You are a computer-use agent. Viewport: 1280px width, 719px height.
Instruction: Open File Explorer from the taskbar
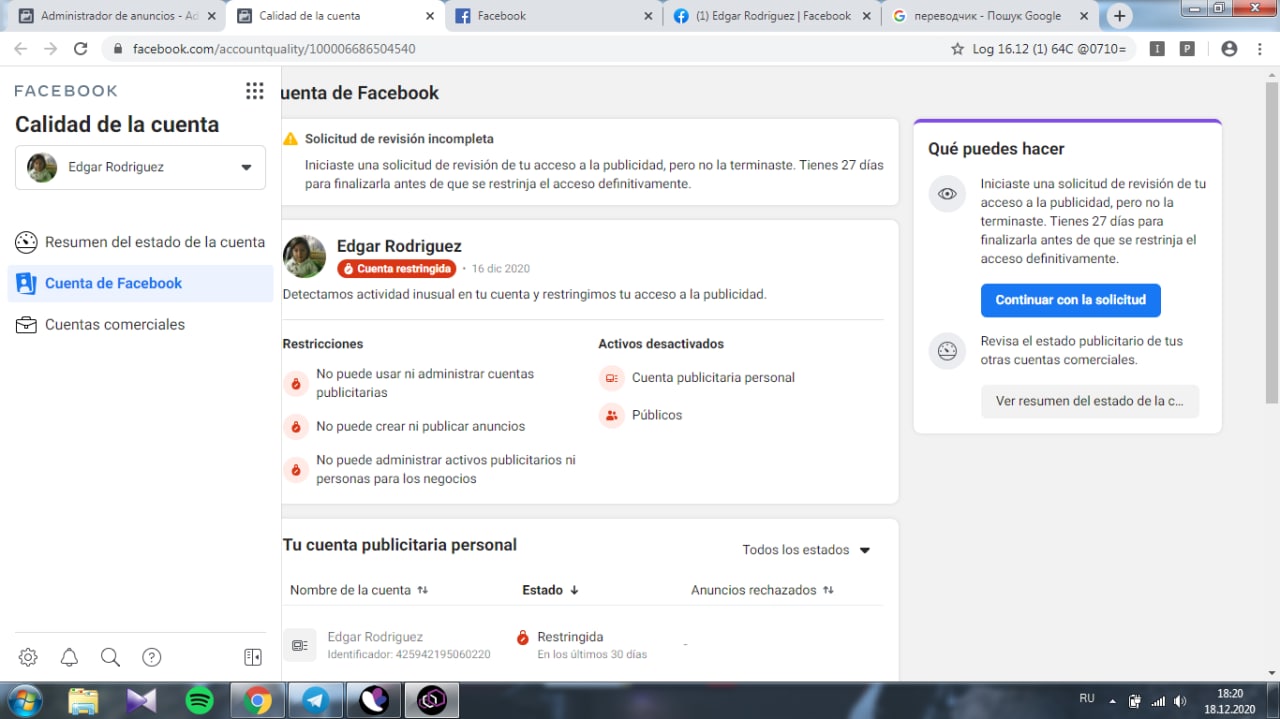click(83, 701)
